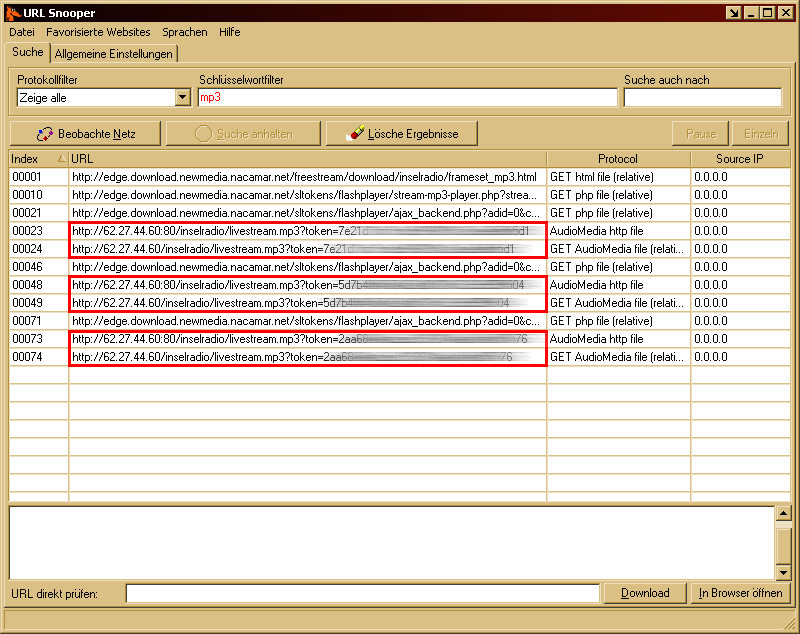The width and height of the screenshot is (800, 634).
Task: Click the Suche anhalten stop icon
Action: (x=203, y=134)
